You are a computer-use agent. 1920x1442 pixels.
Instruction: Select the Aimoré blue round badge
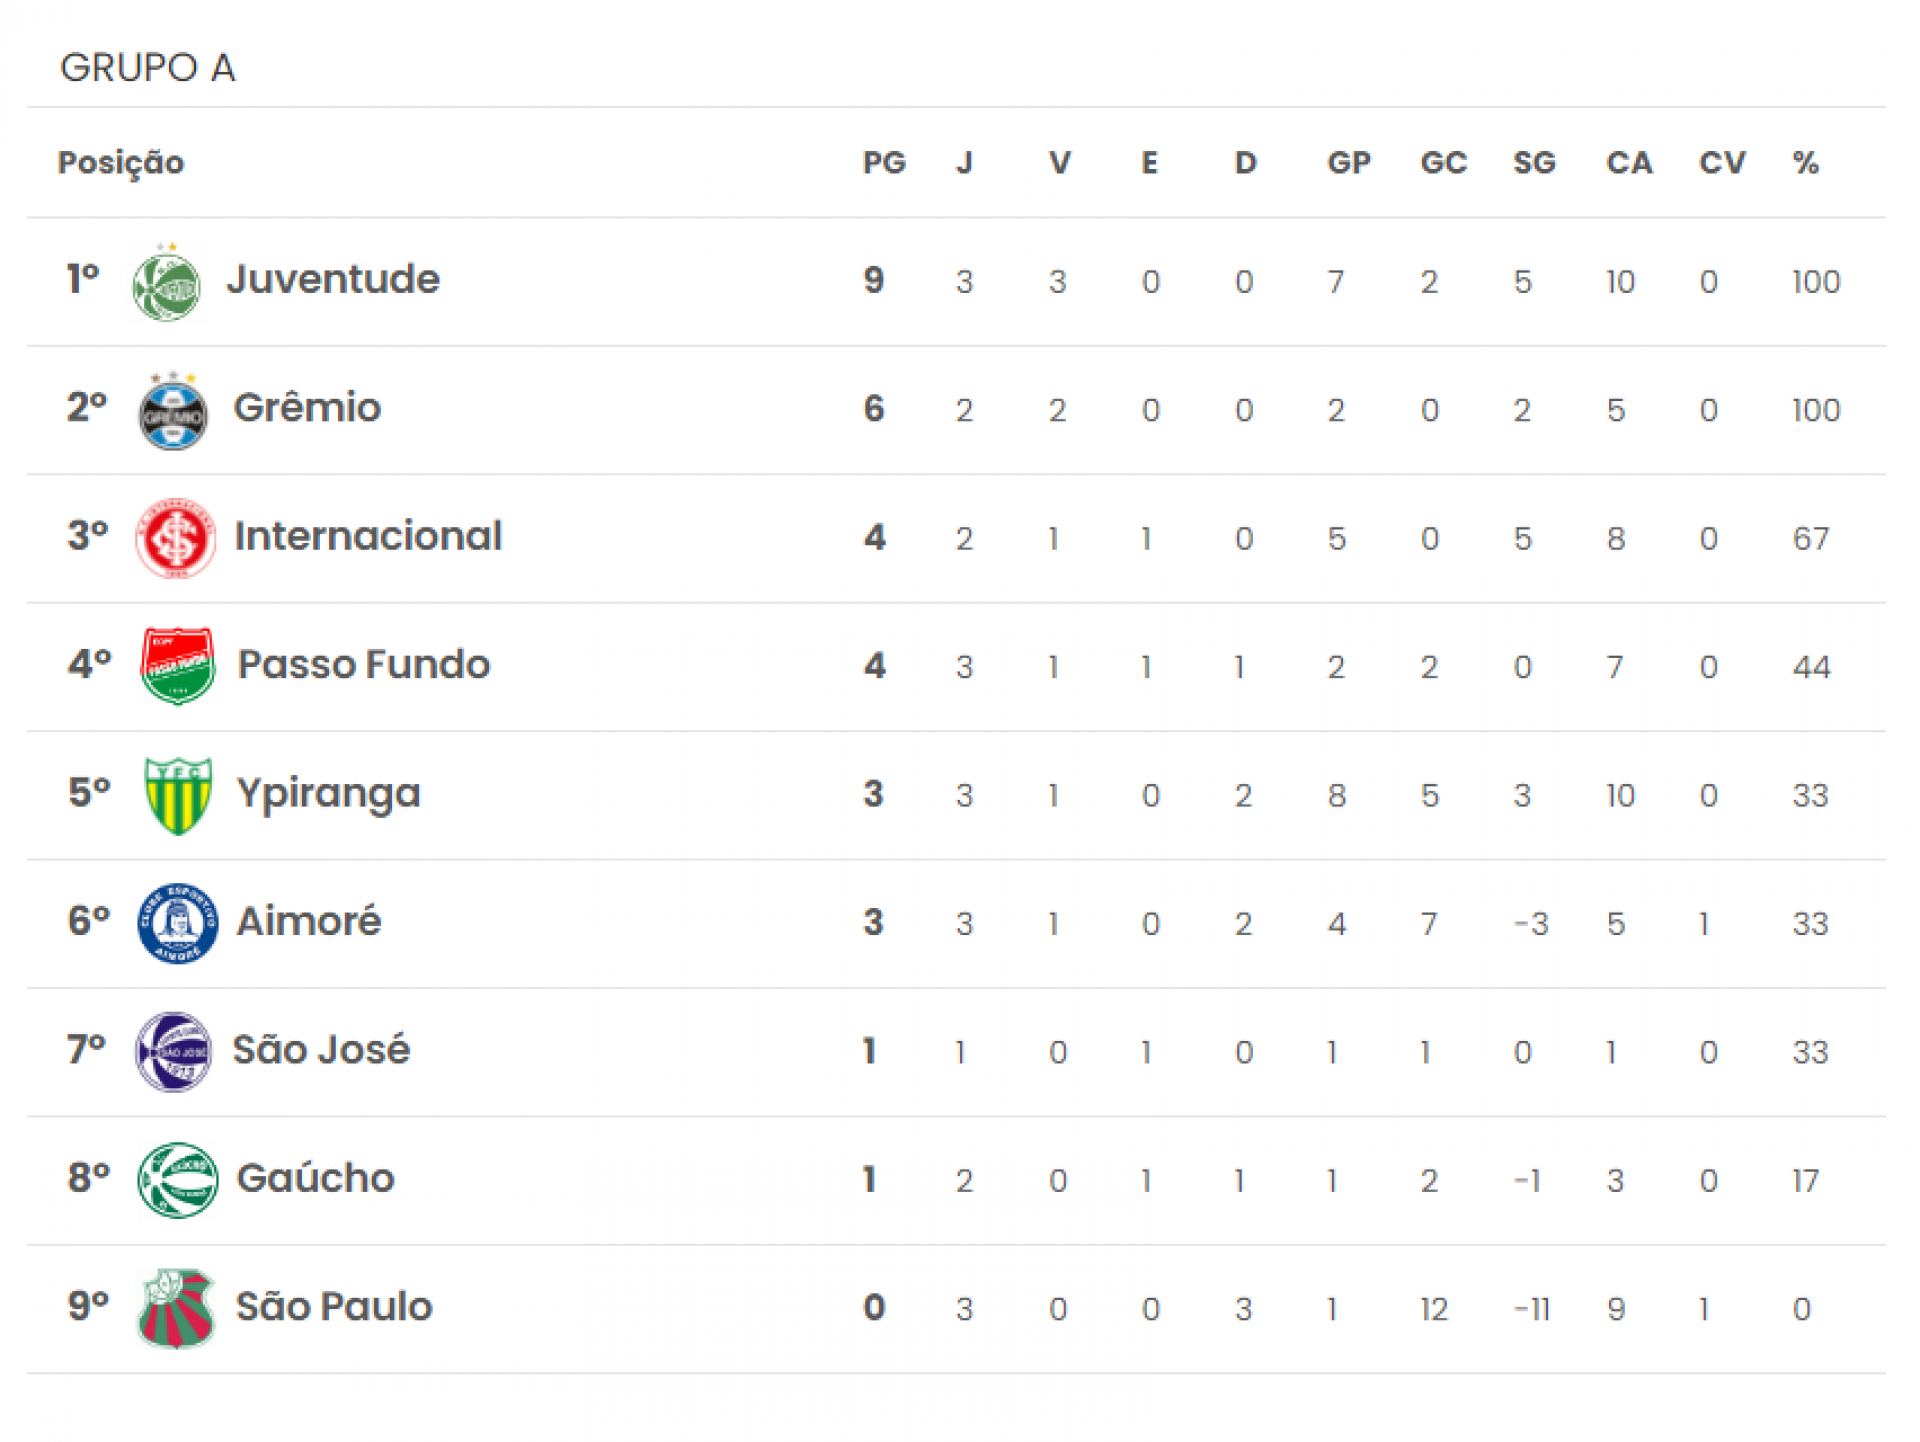(178, 924)
